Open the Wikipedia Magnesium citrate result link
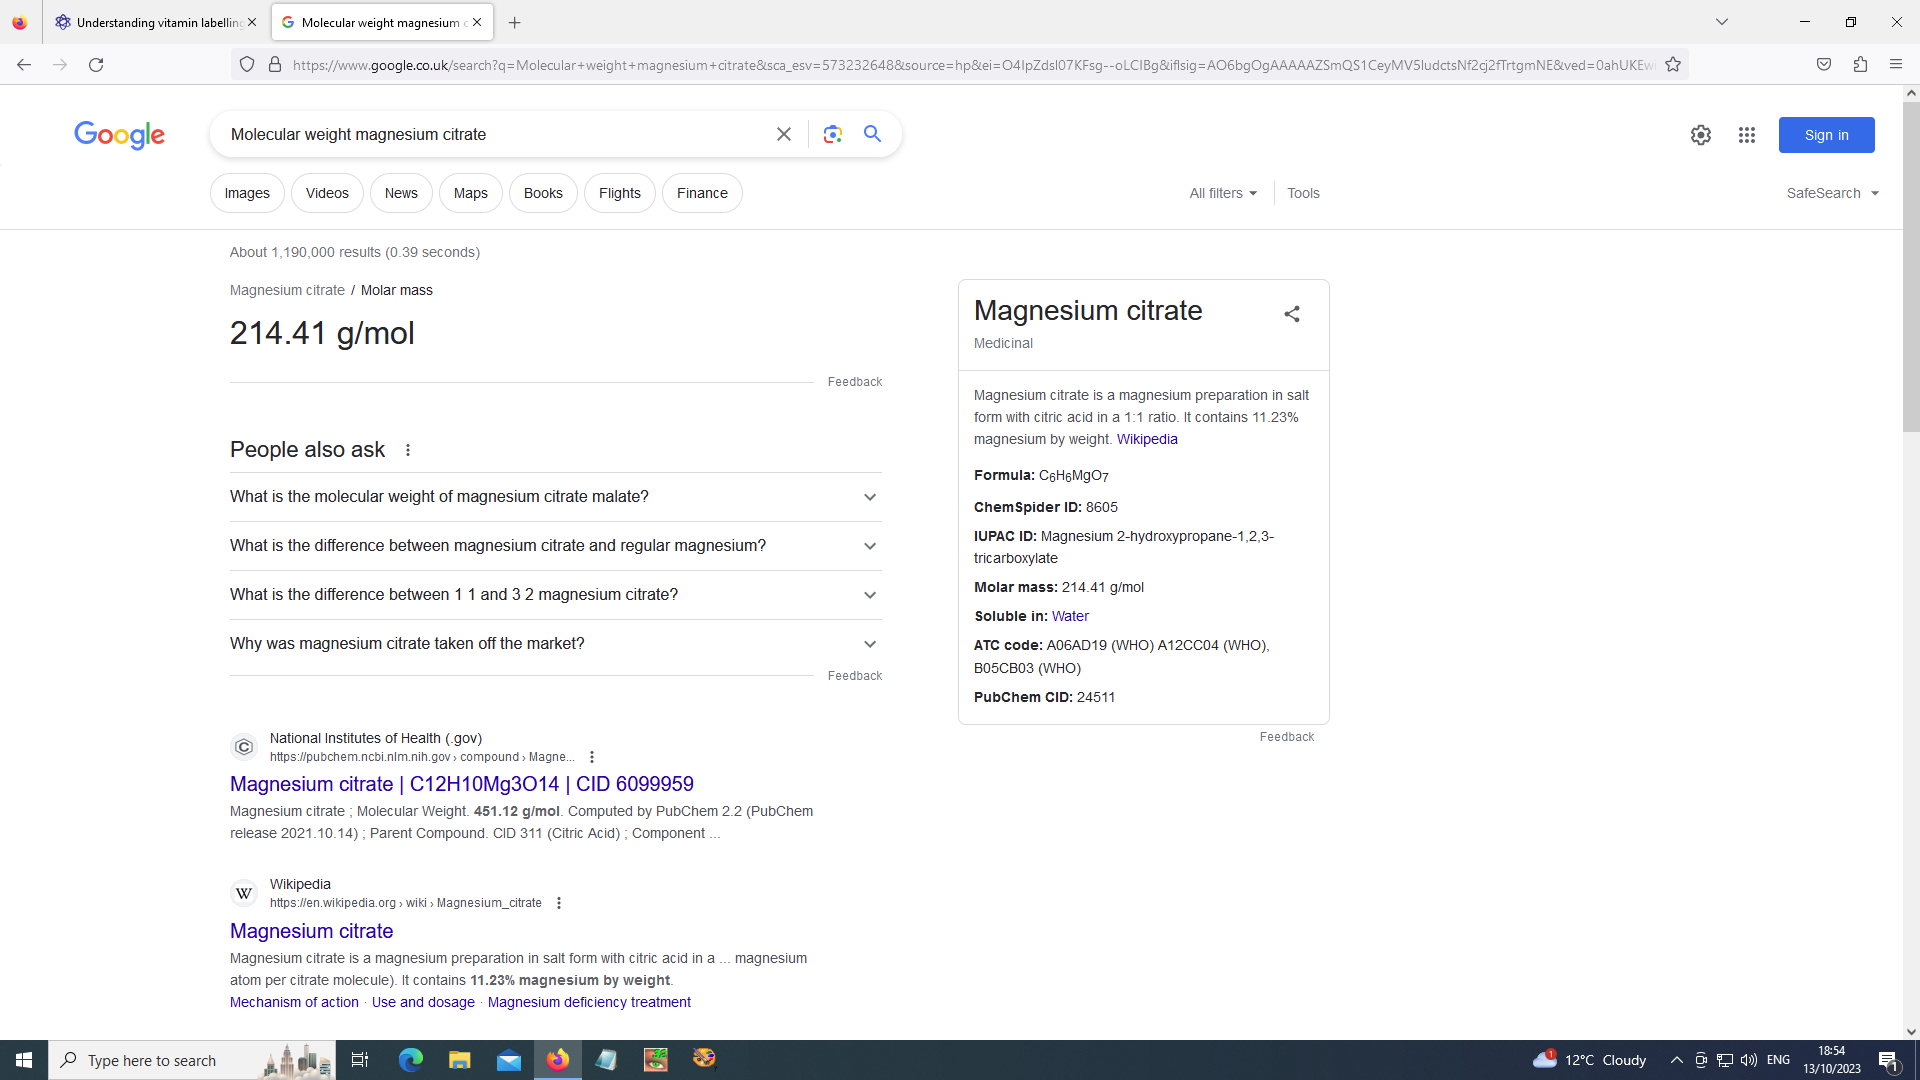This screenshot has height=1080, width=1920. [x=311, y=931]
